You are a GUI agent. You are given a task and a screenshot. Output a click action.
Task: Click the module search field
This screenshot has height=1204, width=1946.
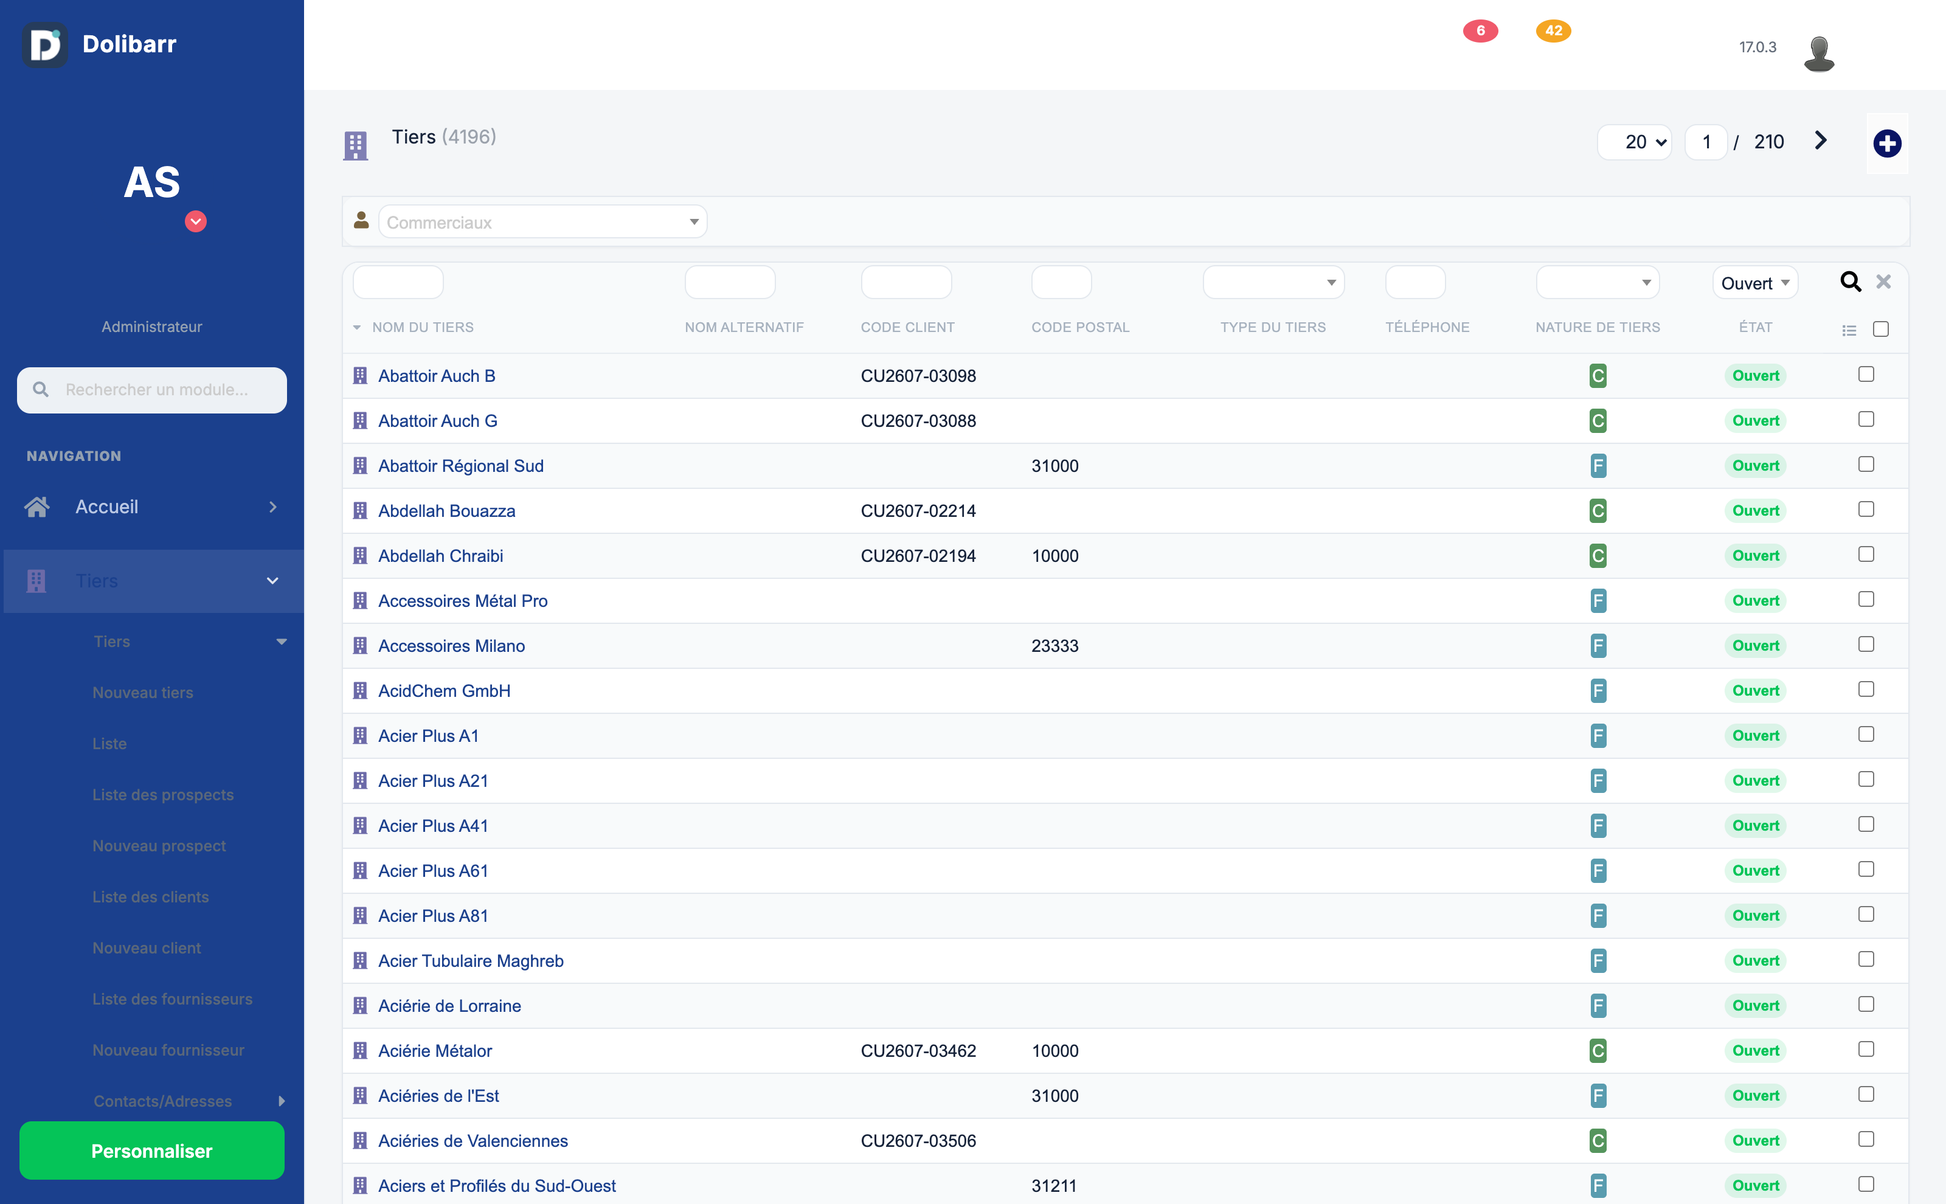click(x=152, y=390)
